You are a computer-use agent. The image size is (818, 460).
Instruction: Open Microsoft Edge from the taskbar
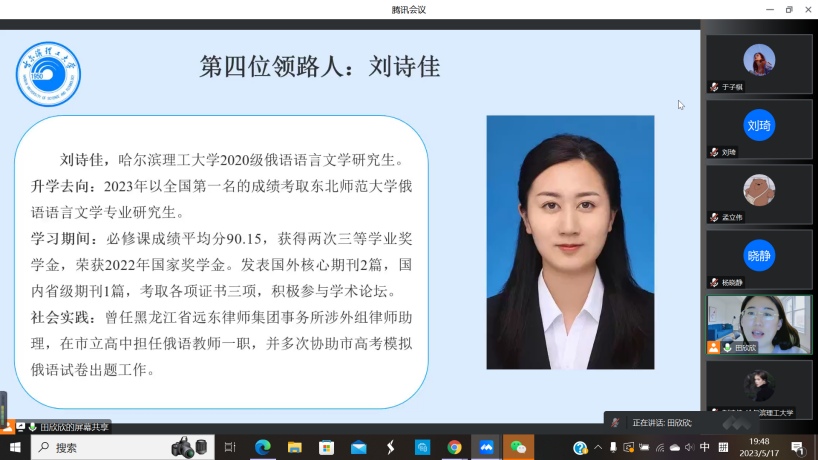[x=263, y=447]
